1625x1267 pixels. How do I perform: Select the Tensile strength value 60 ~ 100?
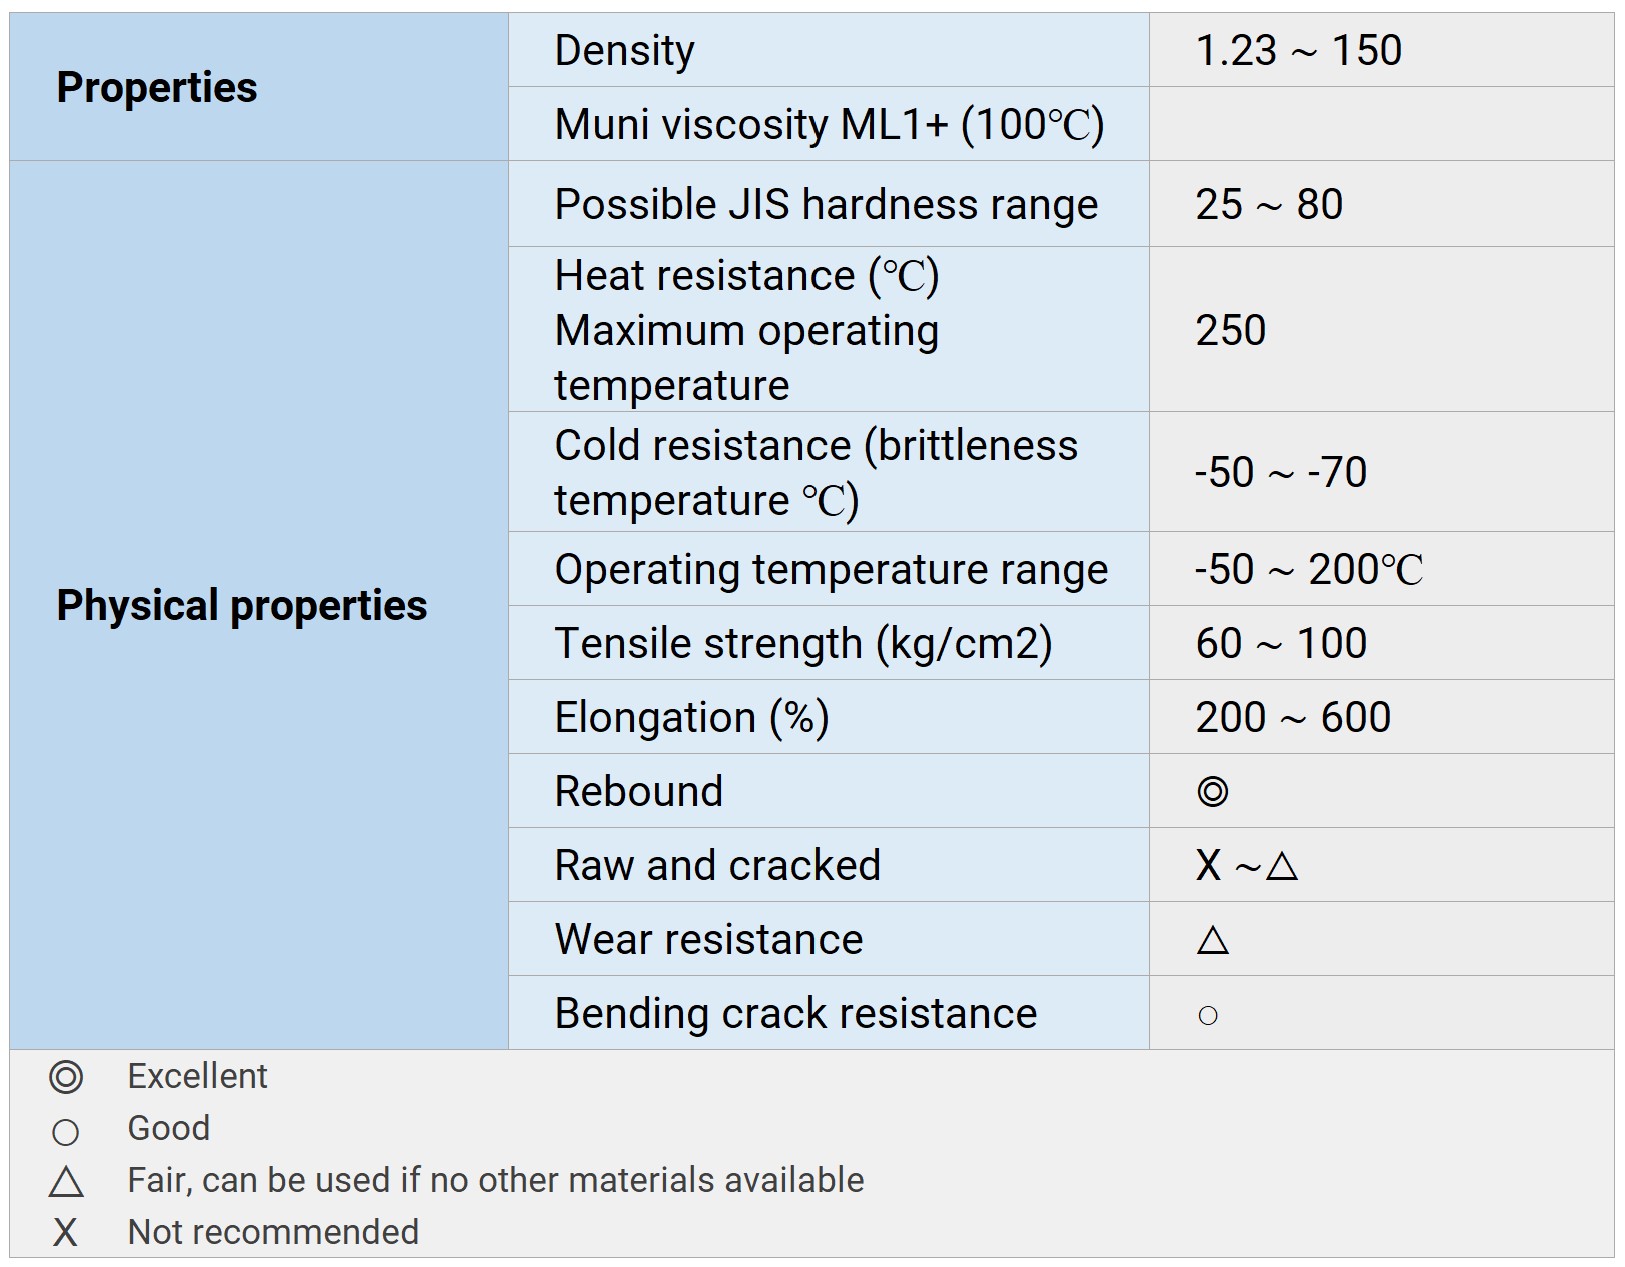[1280, 644]
